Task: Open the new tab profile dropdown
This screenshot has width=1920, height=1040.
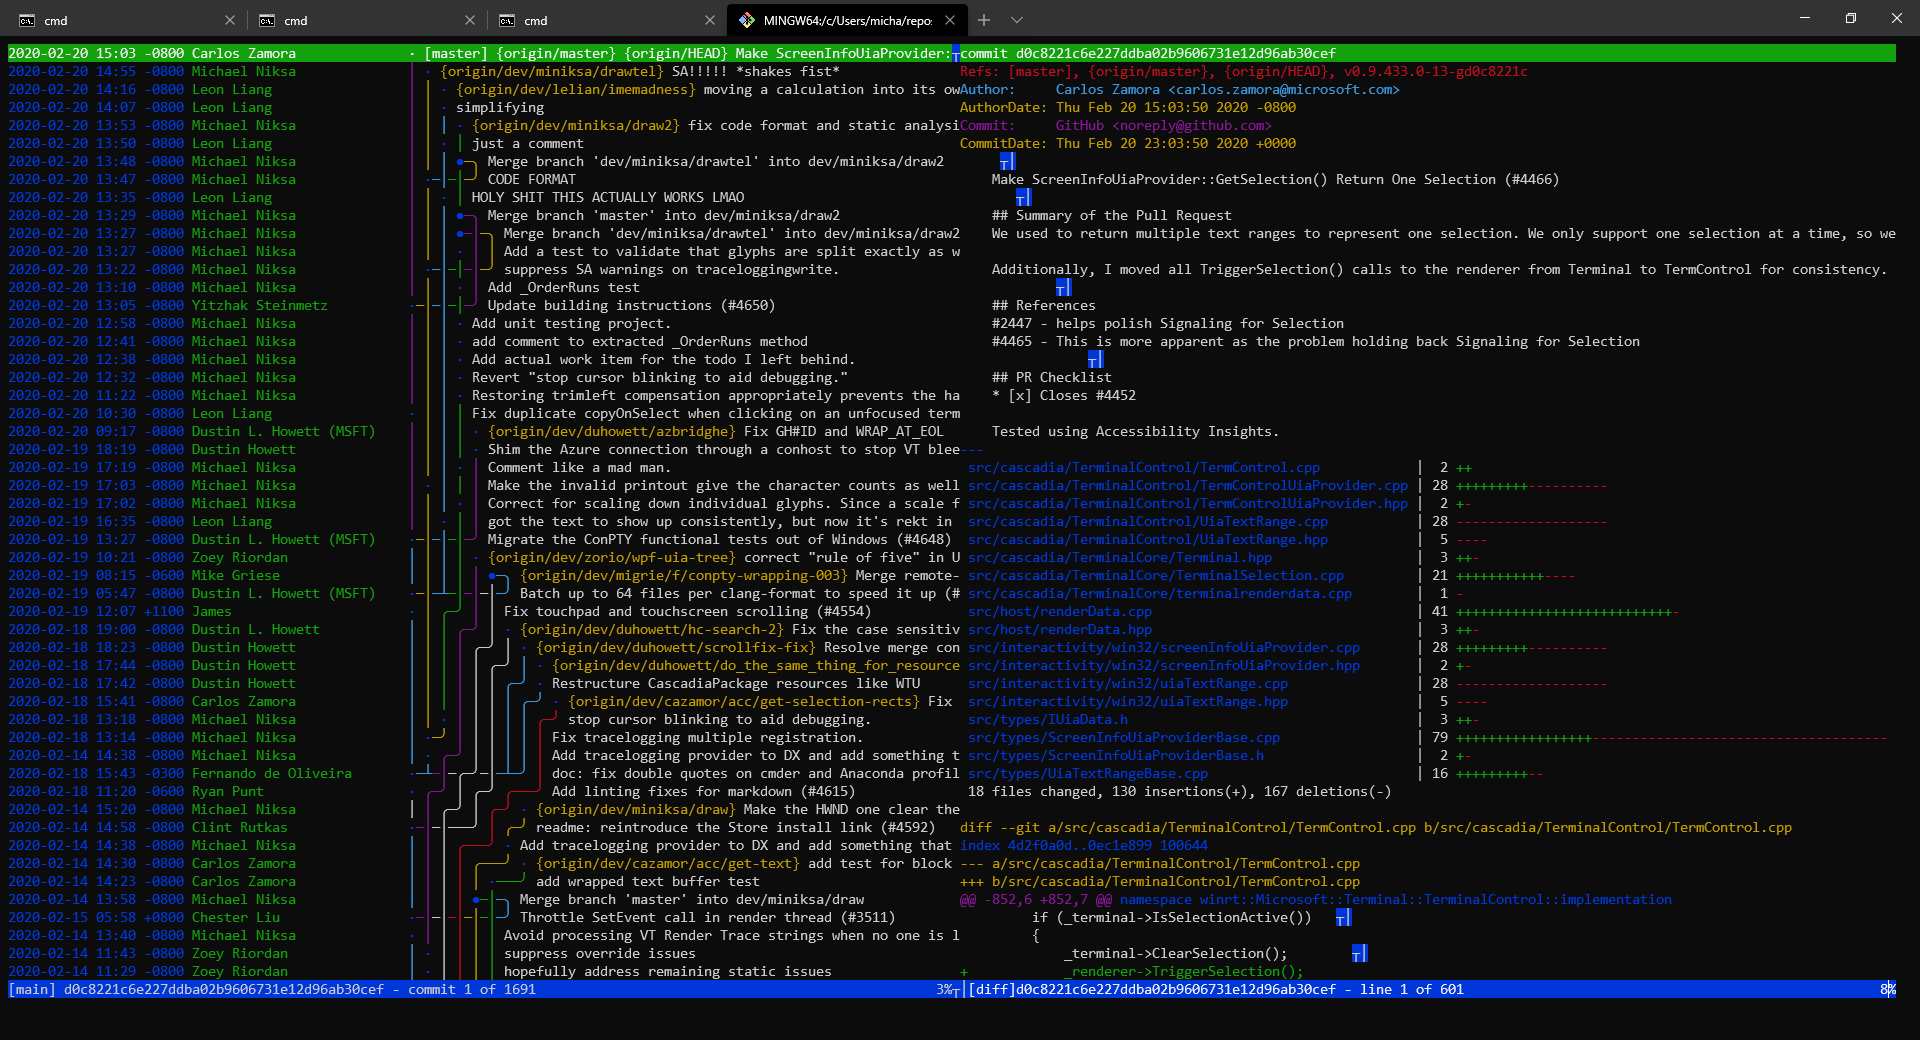Action: pyautogui.click(x=1017, y=20)
